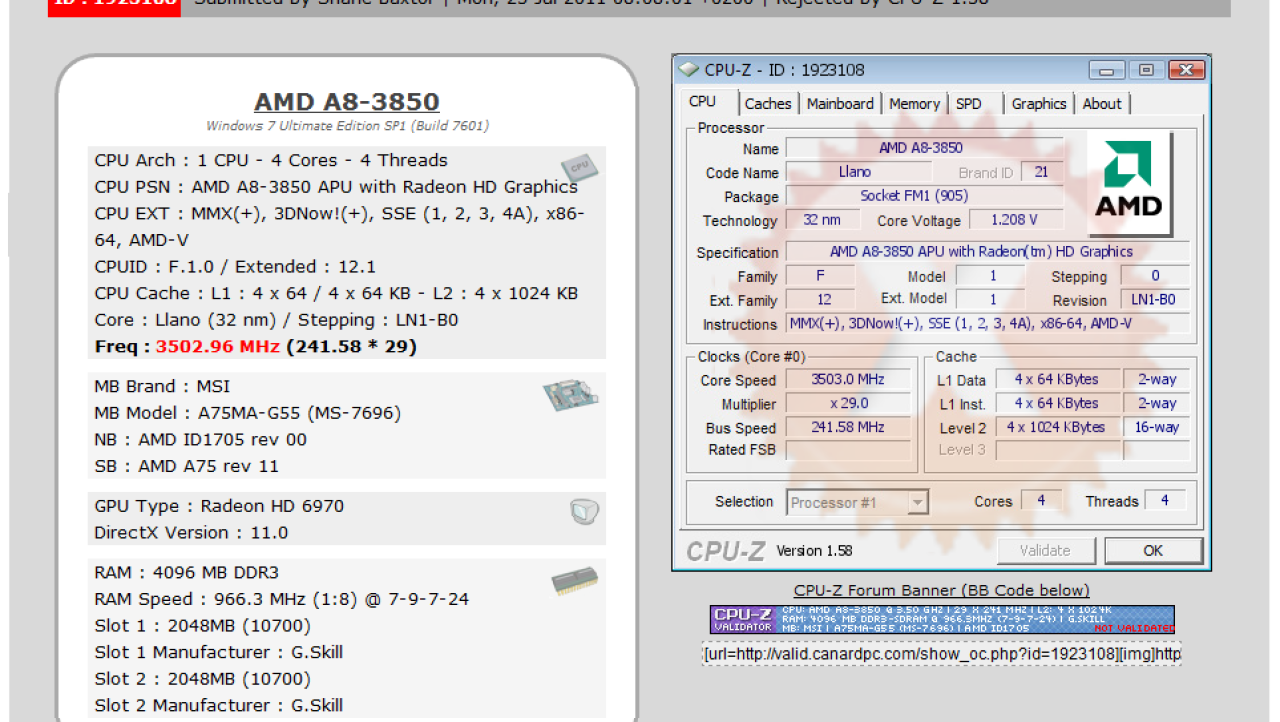The height and width of the screenshot is (722, 1280).
Task: Click the Level 2 value 4 x 1024 KBytes
Action: 1056,427
